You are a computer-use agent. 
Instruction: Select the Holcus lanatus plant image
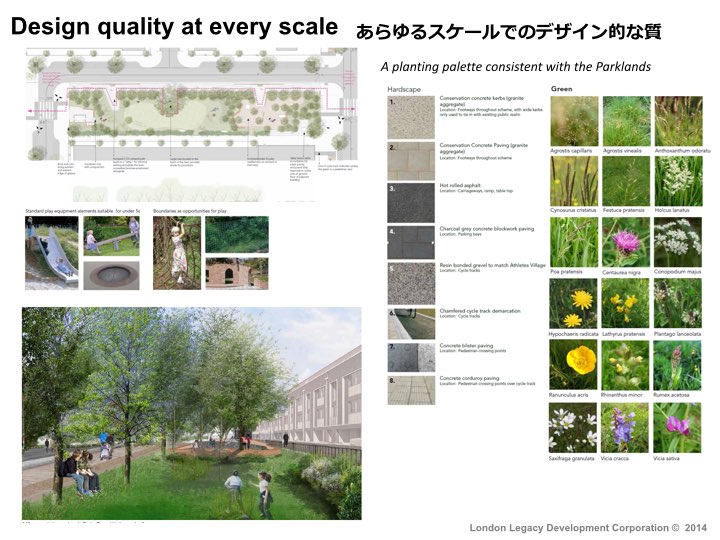click(677, 181)
